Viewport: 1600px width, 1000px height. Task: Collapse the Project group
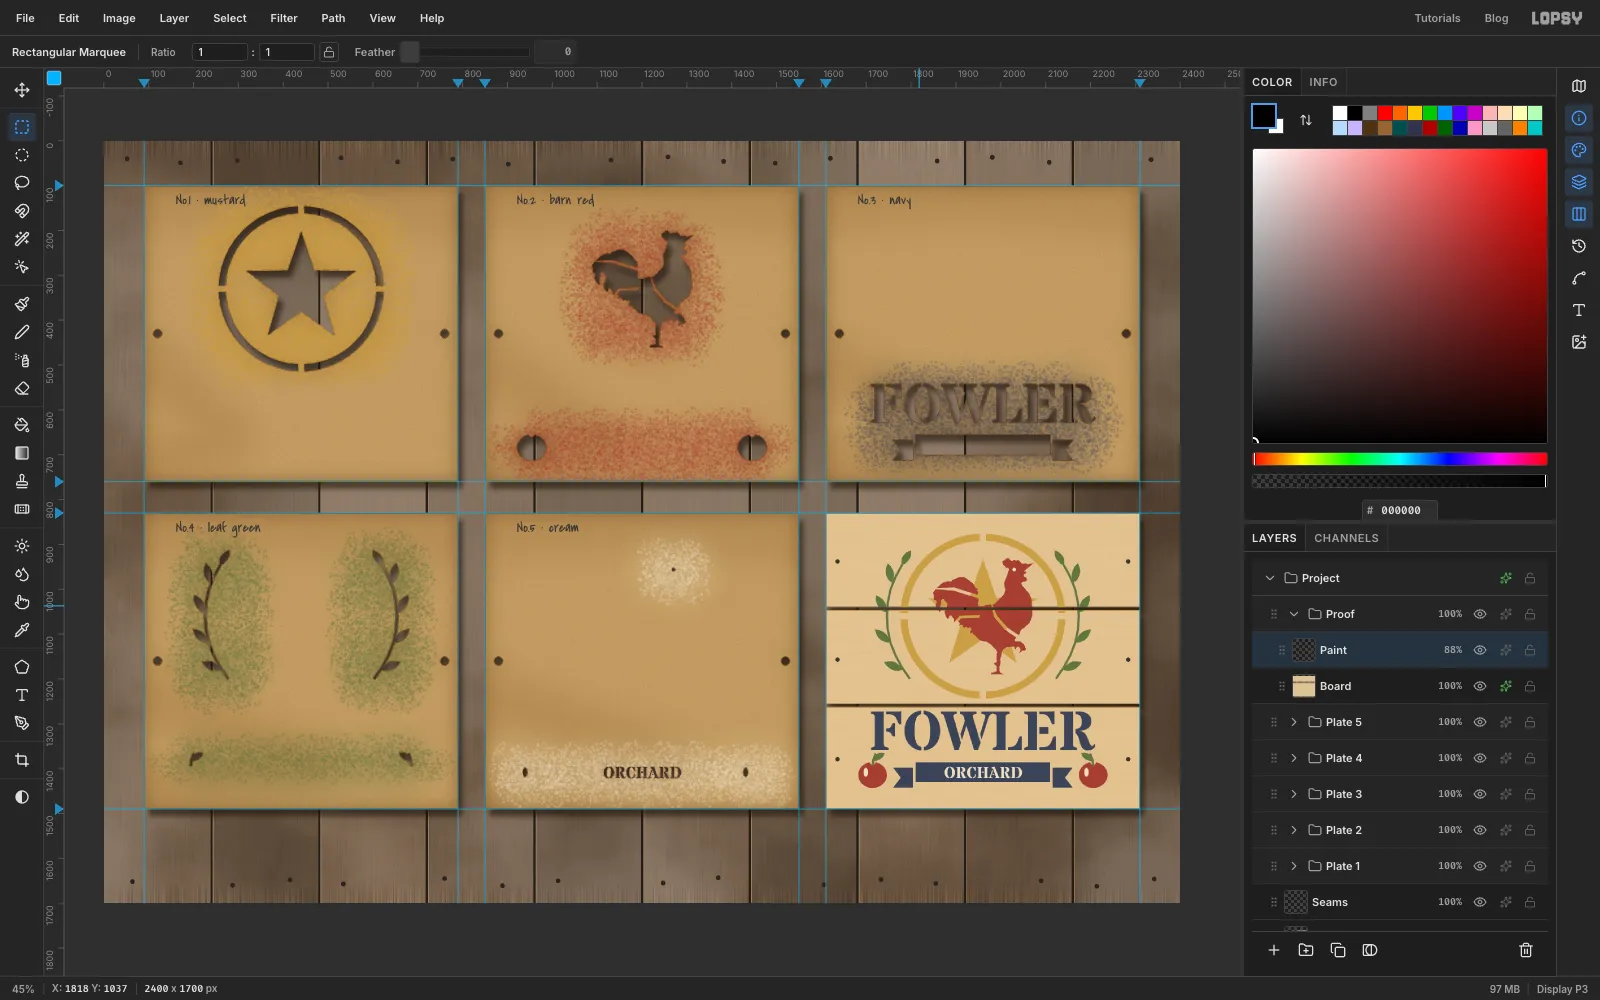(1270, 578)
